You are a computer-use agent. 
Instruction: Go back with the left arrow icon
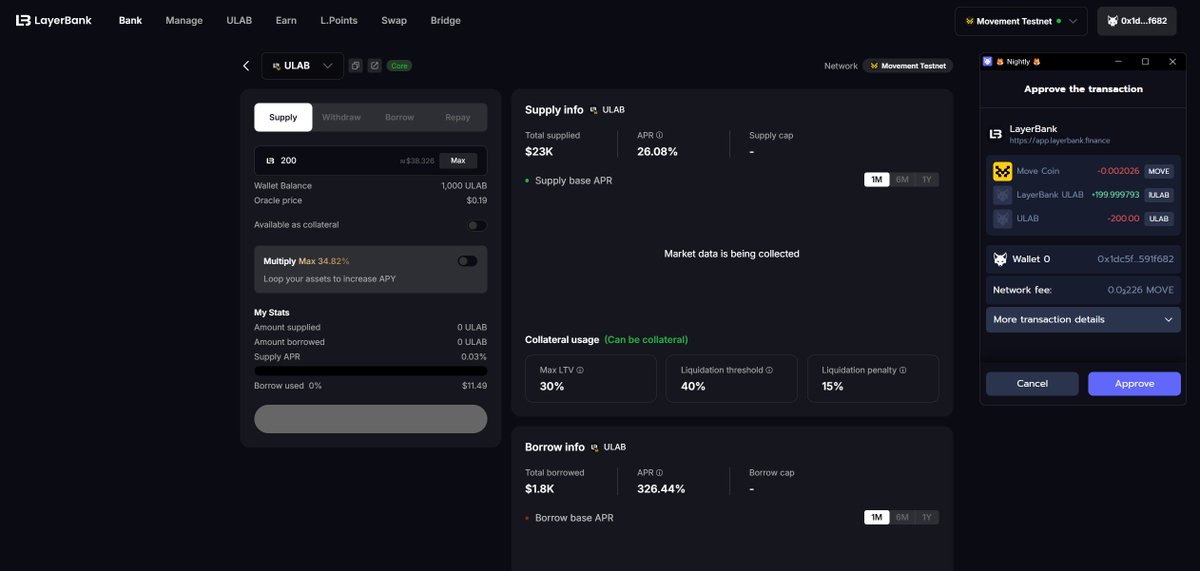(x=246, y=66)
